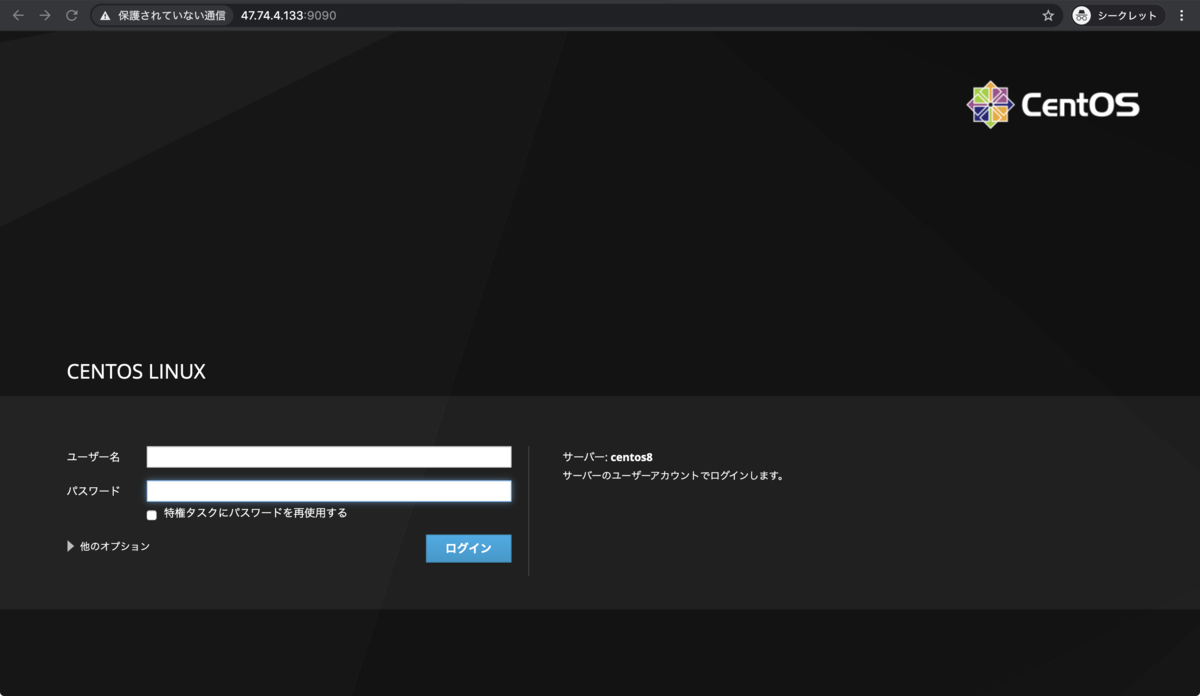Expand 他のオプション disclosure triangle
This screenshot has height=696, width=1200.
(70, 546)
